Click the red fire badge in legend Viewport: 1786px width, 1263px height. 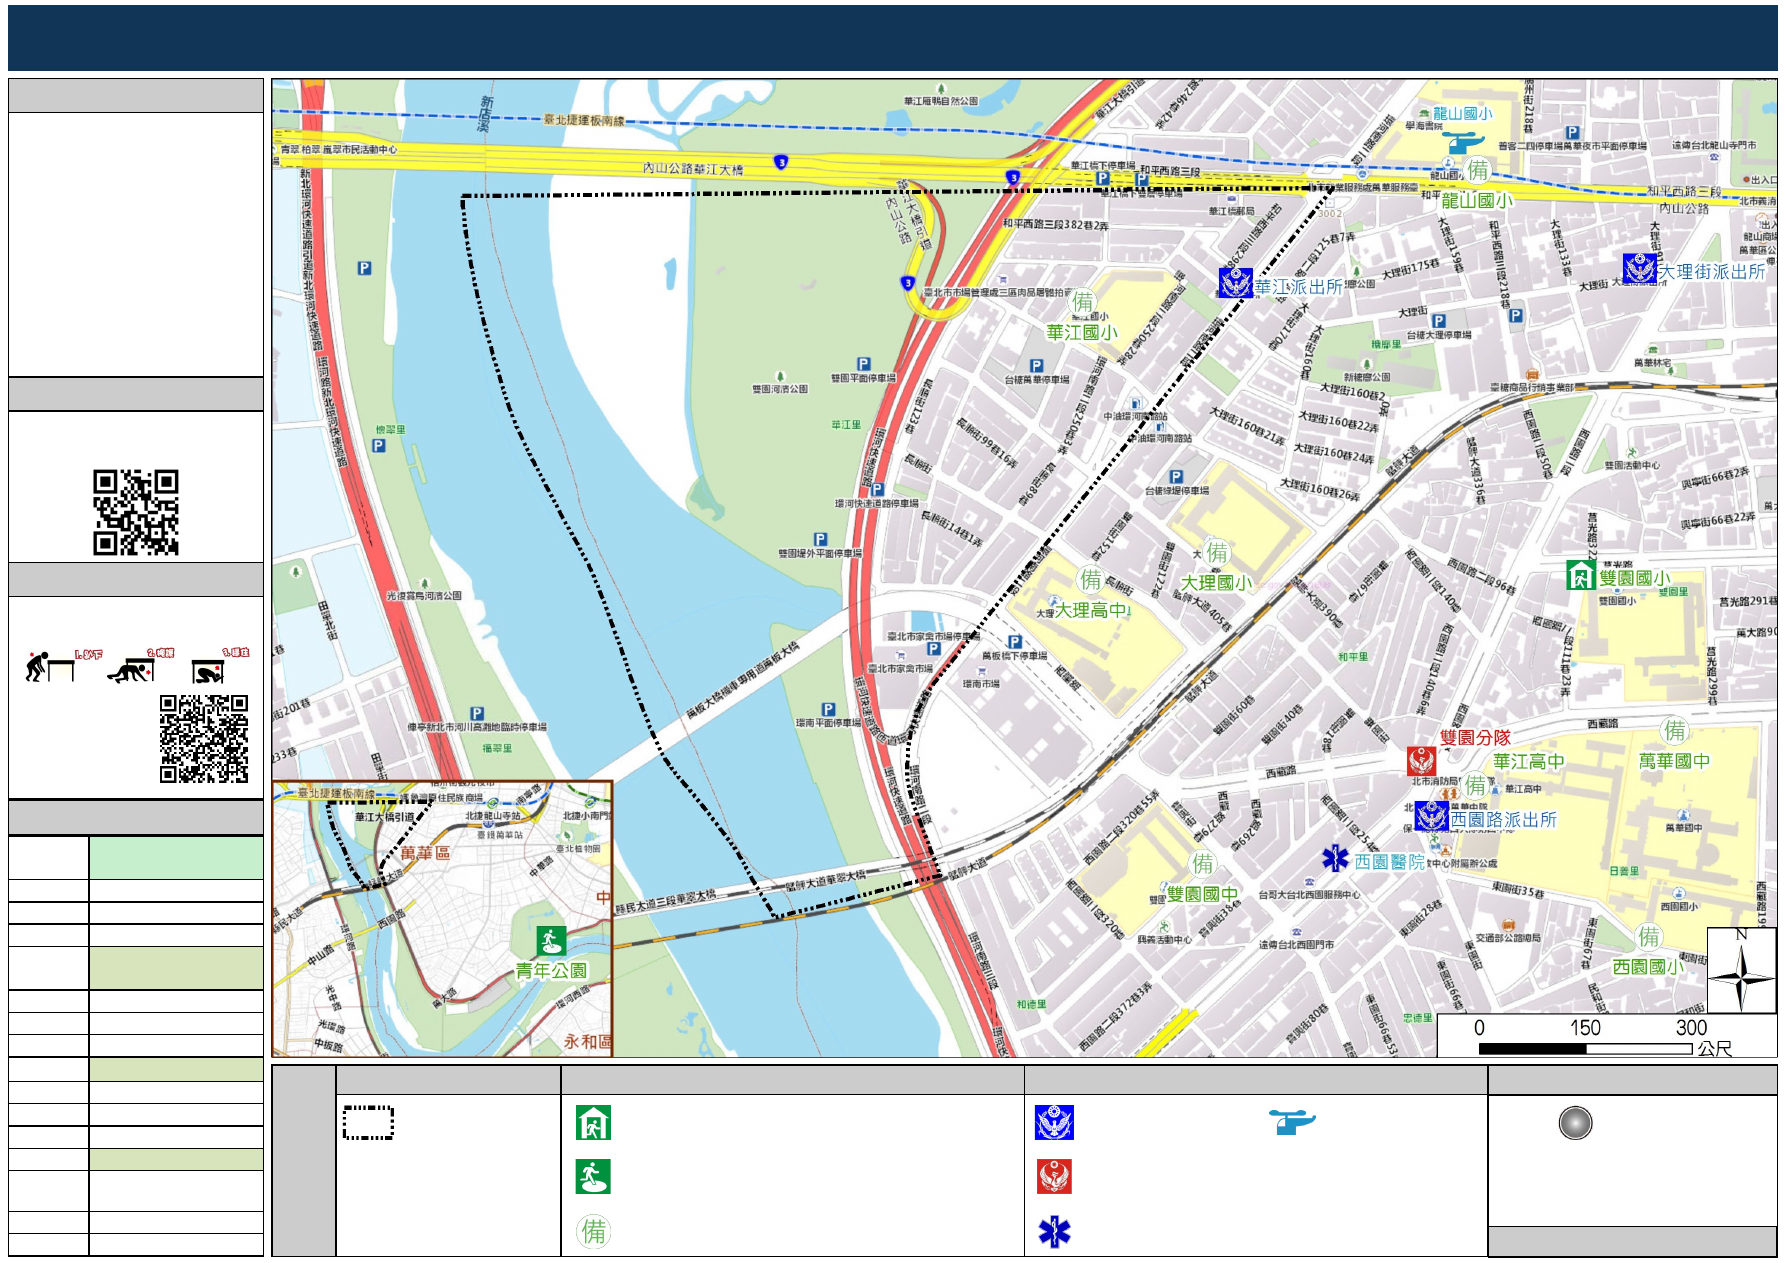1055,1177
